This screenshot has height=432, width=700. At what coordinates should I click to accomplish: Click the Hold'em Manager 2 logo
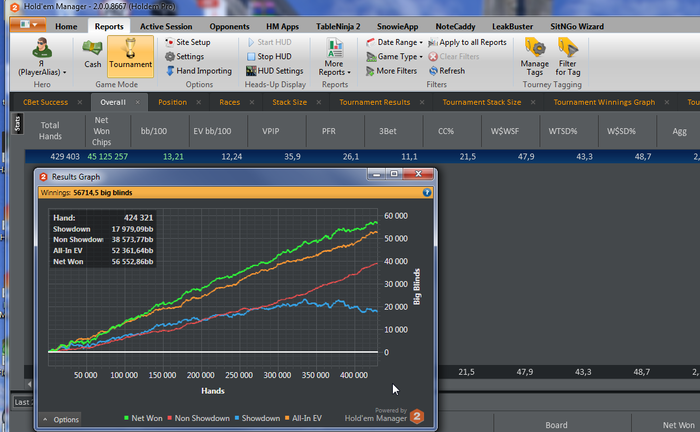pyautogui.click(x=417, y=416)
